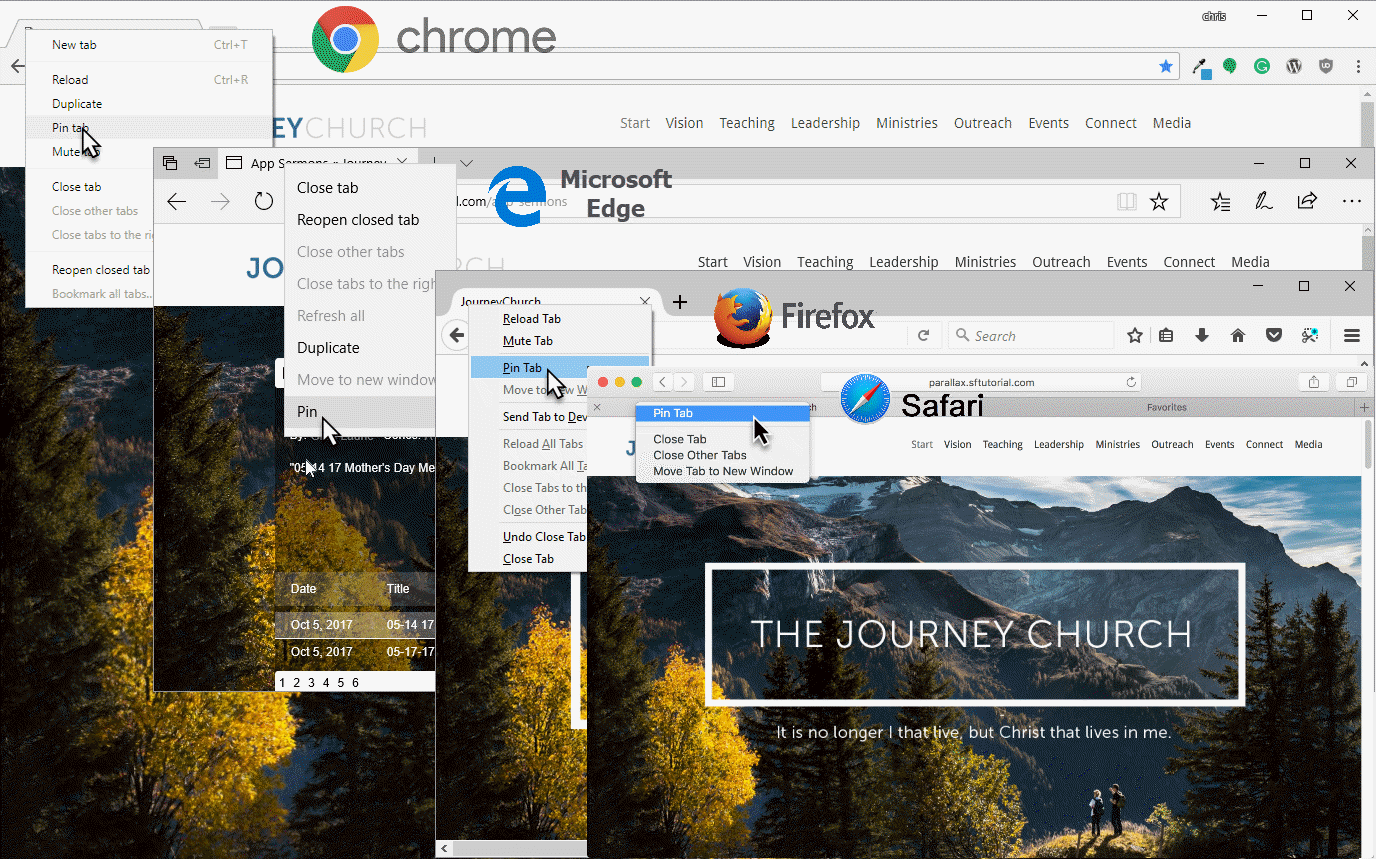Open new tab plus in Firefox

coord(680,302)
